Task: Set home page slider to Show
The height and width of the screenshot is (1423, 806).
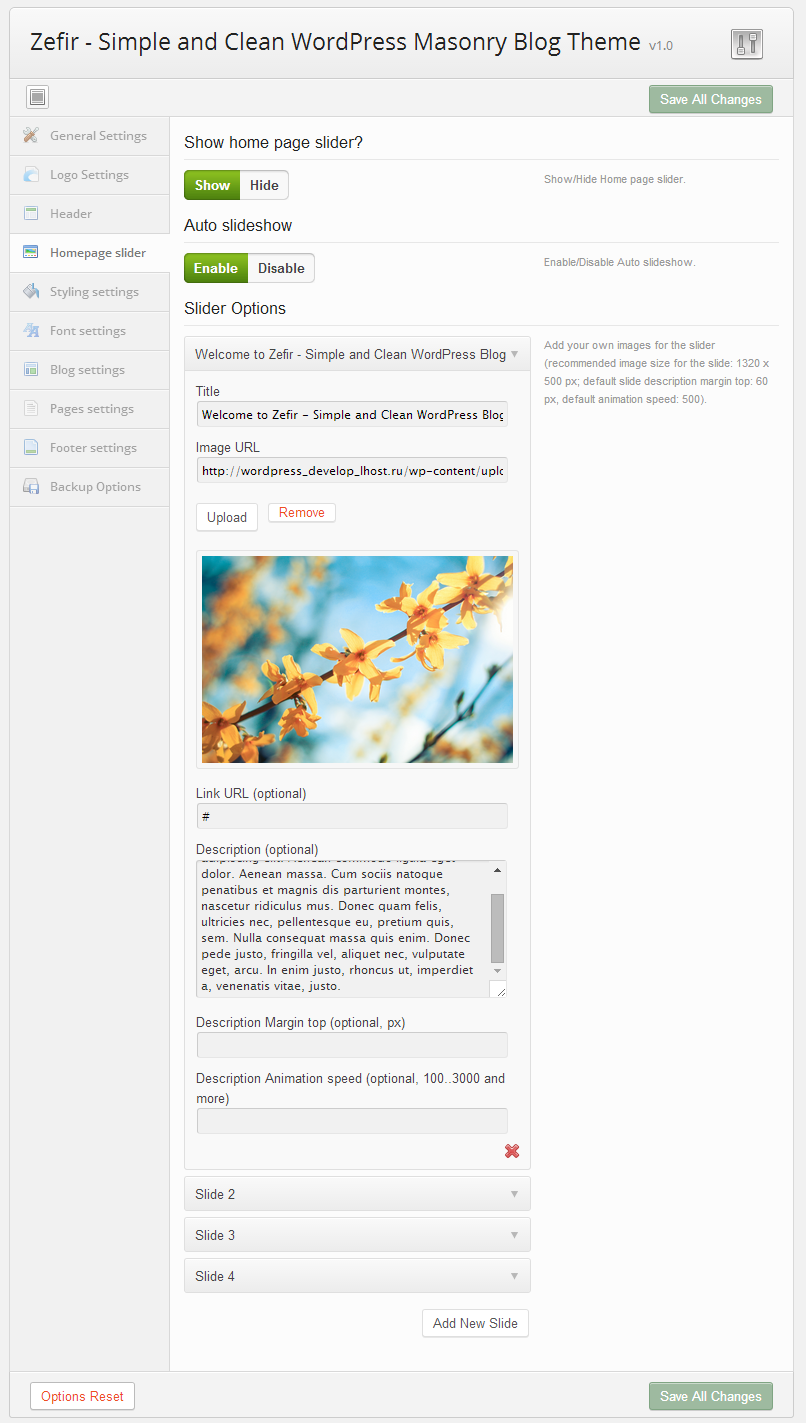Action: click(212, 185)
